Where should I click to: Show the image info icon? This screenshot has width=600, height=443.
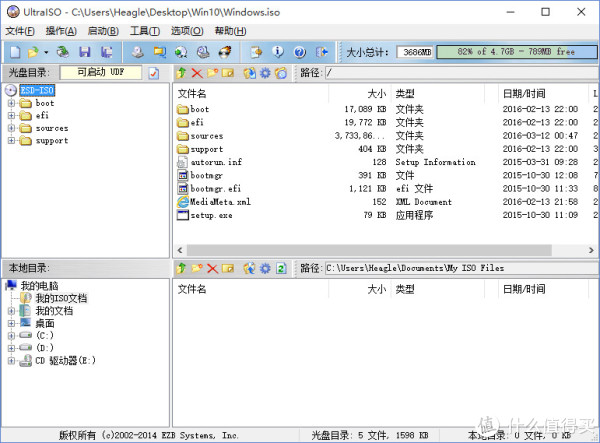[x=278, y=52]
